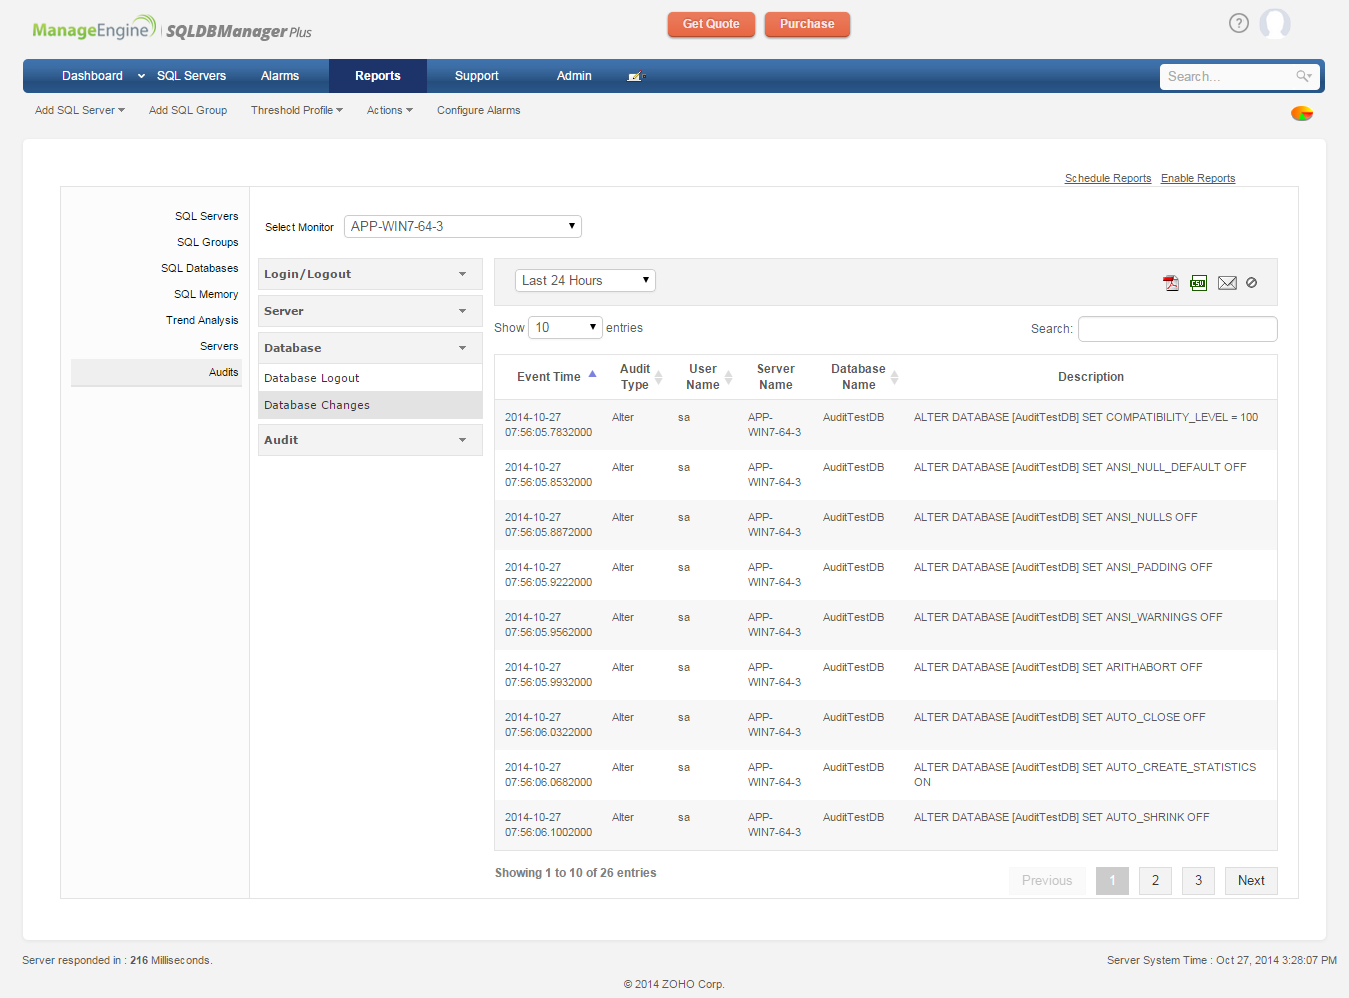
Task: Go to the Next page of entries
Action: pos(1251,881)
